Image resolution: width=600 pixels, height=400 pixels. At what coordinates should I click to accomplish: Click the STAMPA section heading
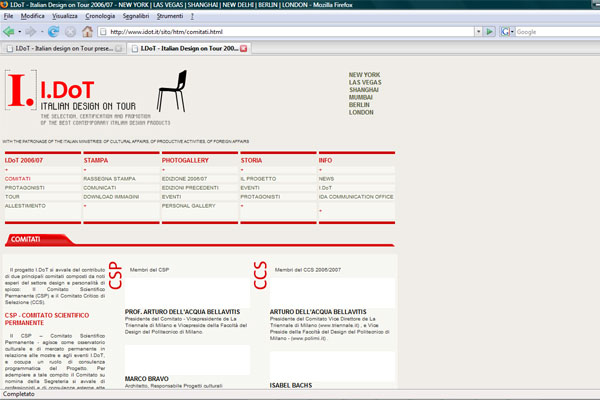96,160
